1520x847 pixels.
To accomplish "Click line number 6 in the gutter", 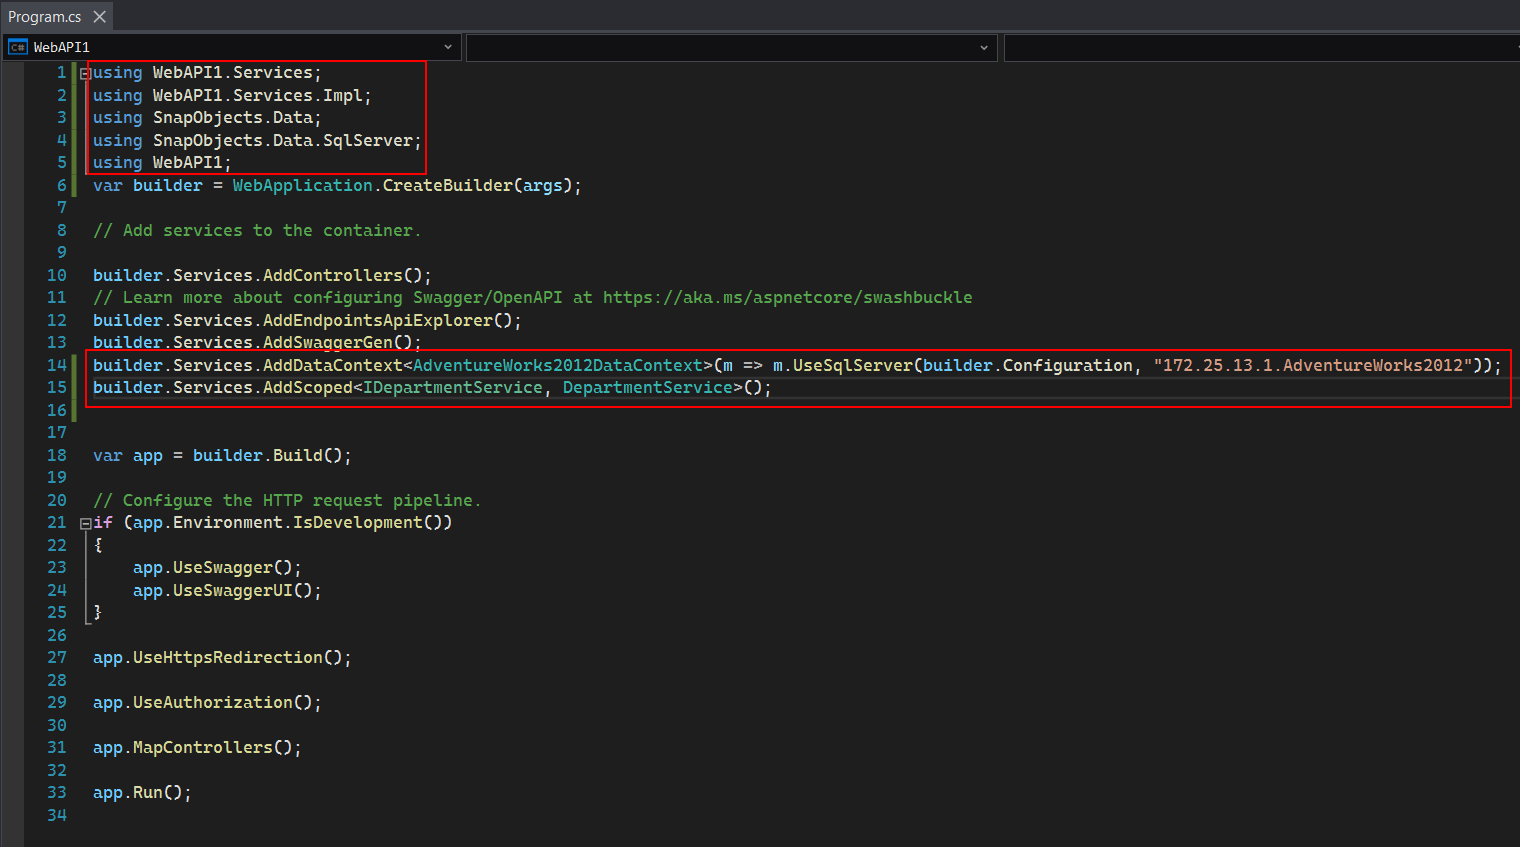I will click(x=61, y=185).
